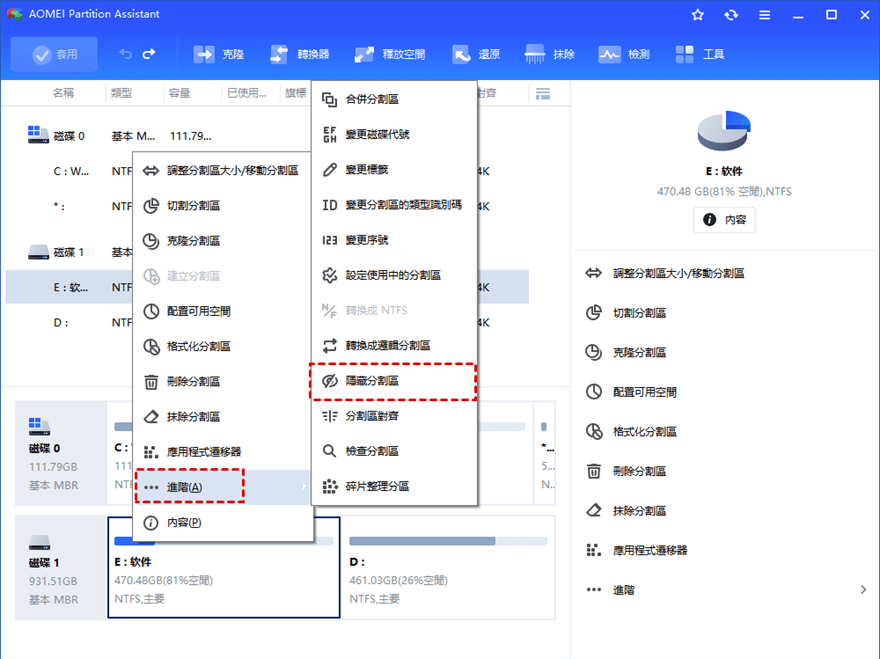The height and width of the screenshot is (659, 880).
Task: Open the 檢測 test tool
Action: click(x=624, y=54)
